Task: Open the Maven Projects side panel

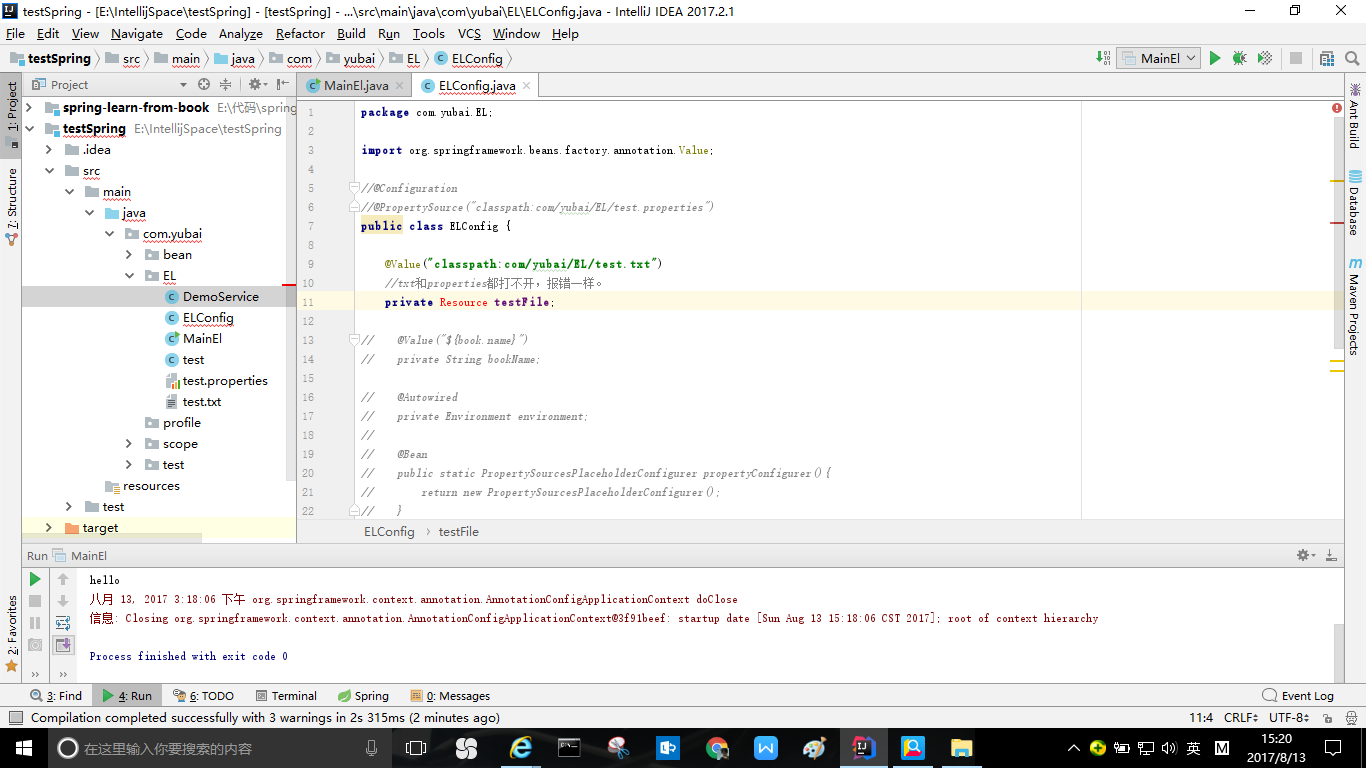Action: [1355, 306]
